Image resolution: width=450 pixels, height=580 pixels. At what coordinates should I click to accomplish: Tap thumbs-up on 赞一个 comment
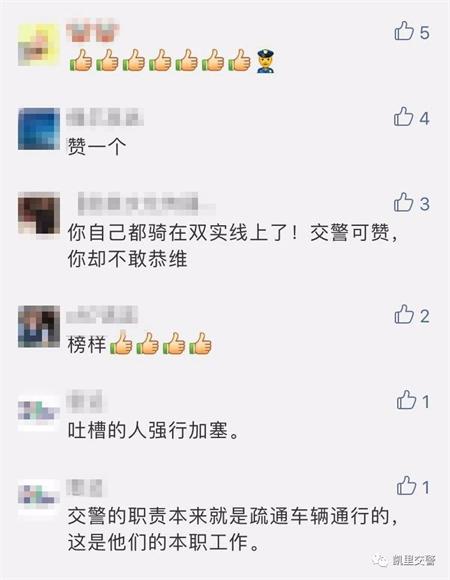[x=403, y=117]
